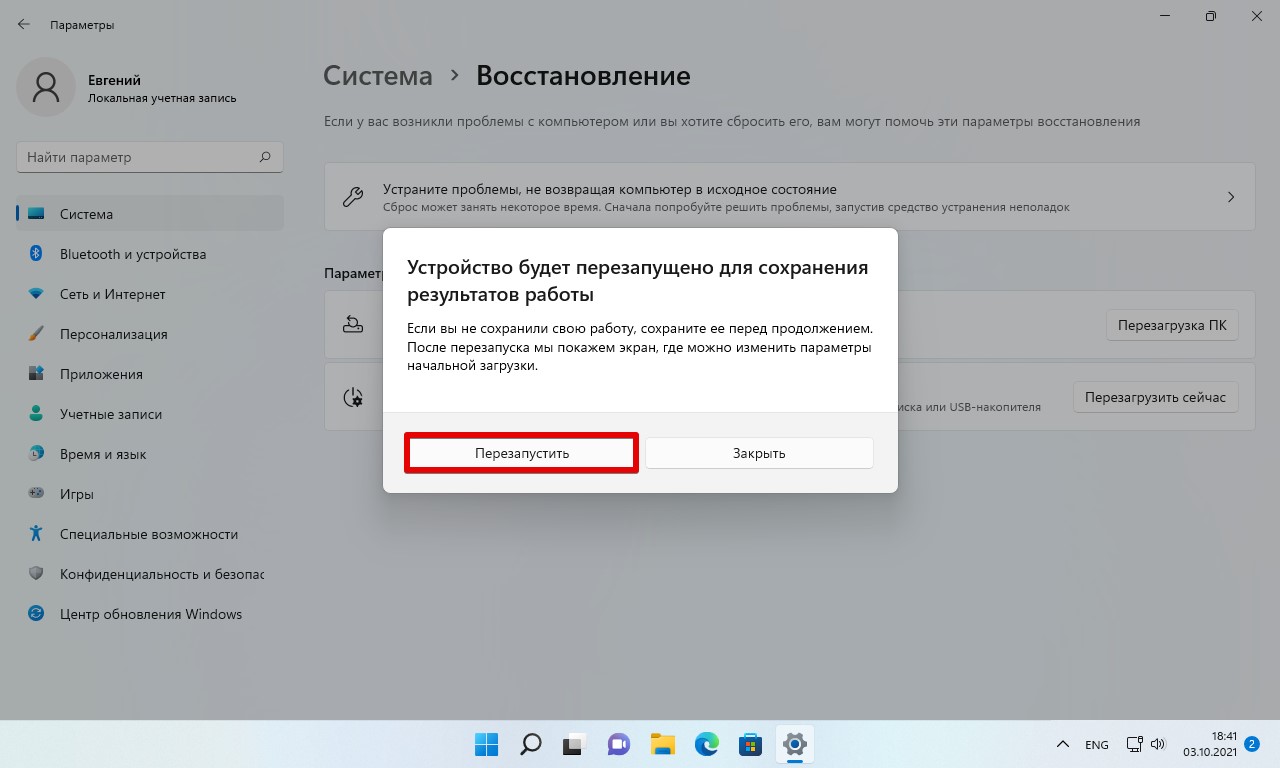Click the Найти параметр search field
The height and width of the screenshot is (768, 1280).
[x=150, y=157]
